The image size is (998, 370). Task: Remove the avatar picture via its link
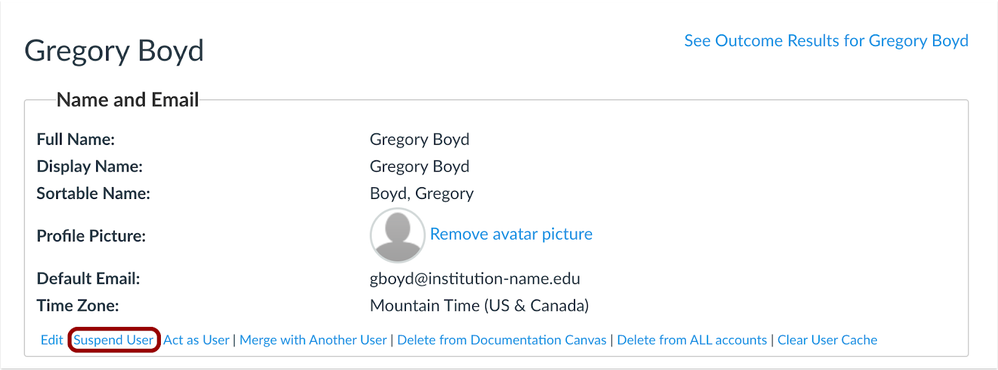tap(511, 234)
